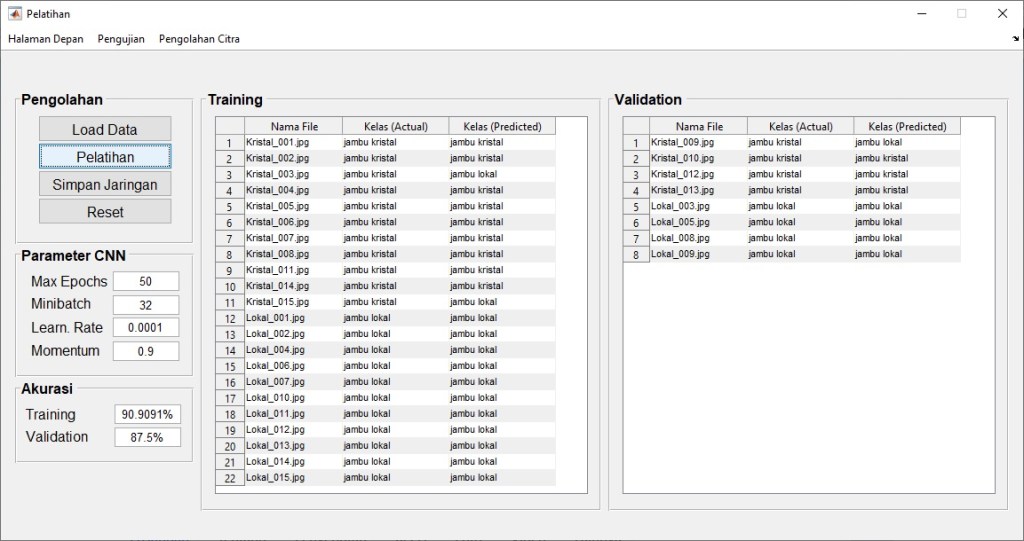Screen dimensions: 1024x541
Task: Select row header 22 in Training table
Action: click(229, 478)
